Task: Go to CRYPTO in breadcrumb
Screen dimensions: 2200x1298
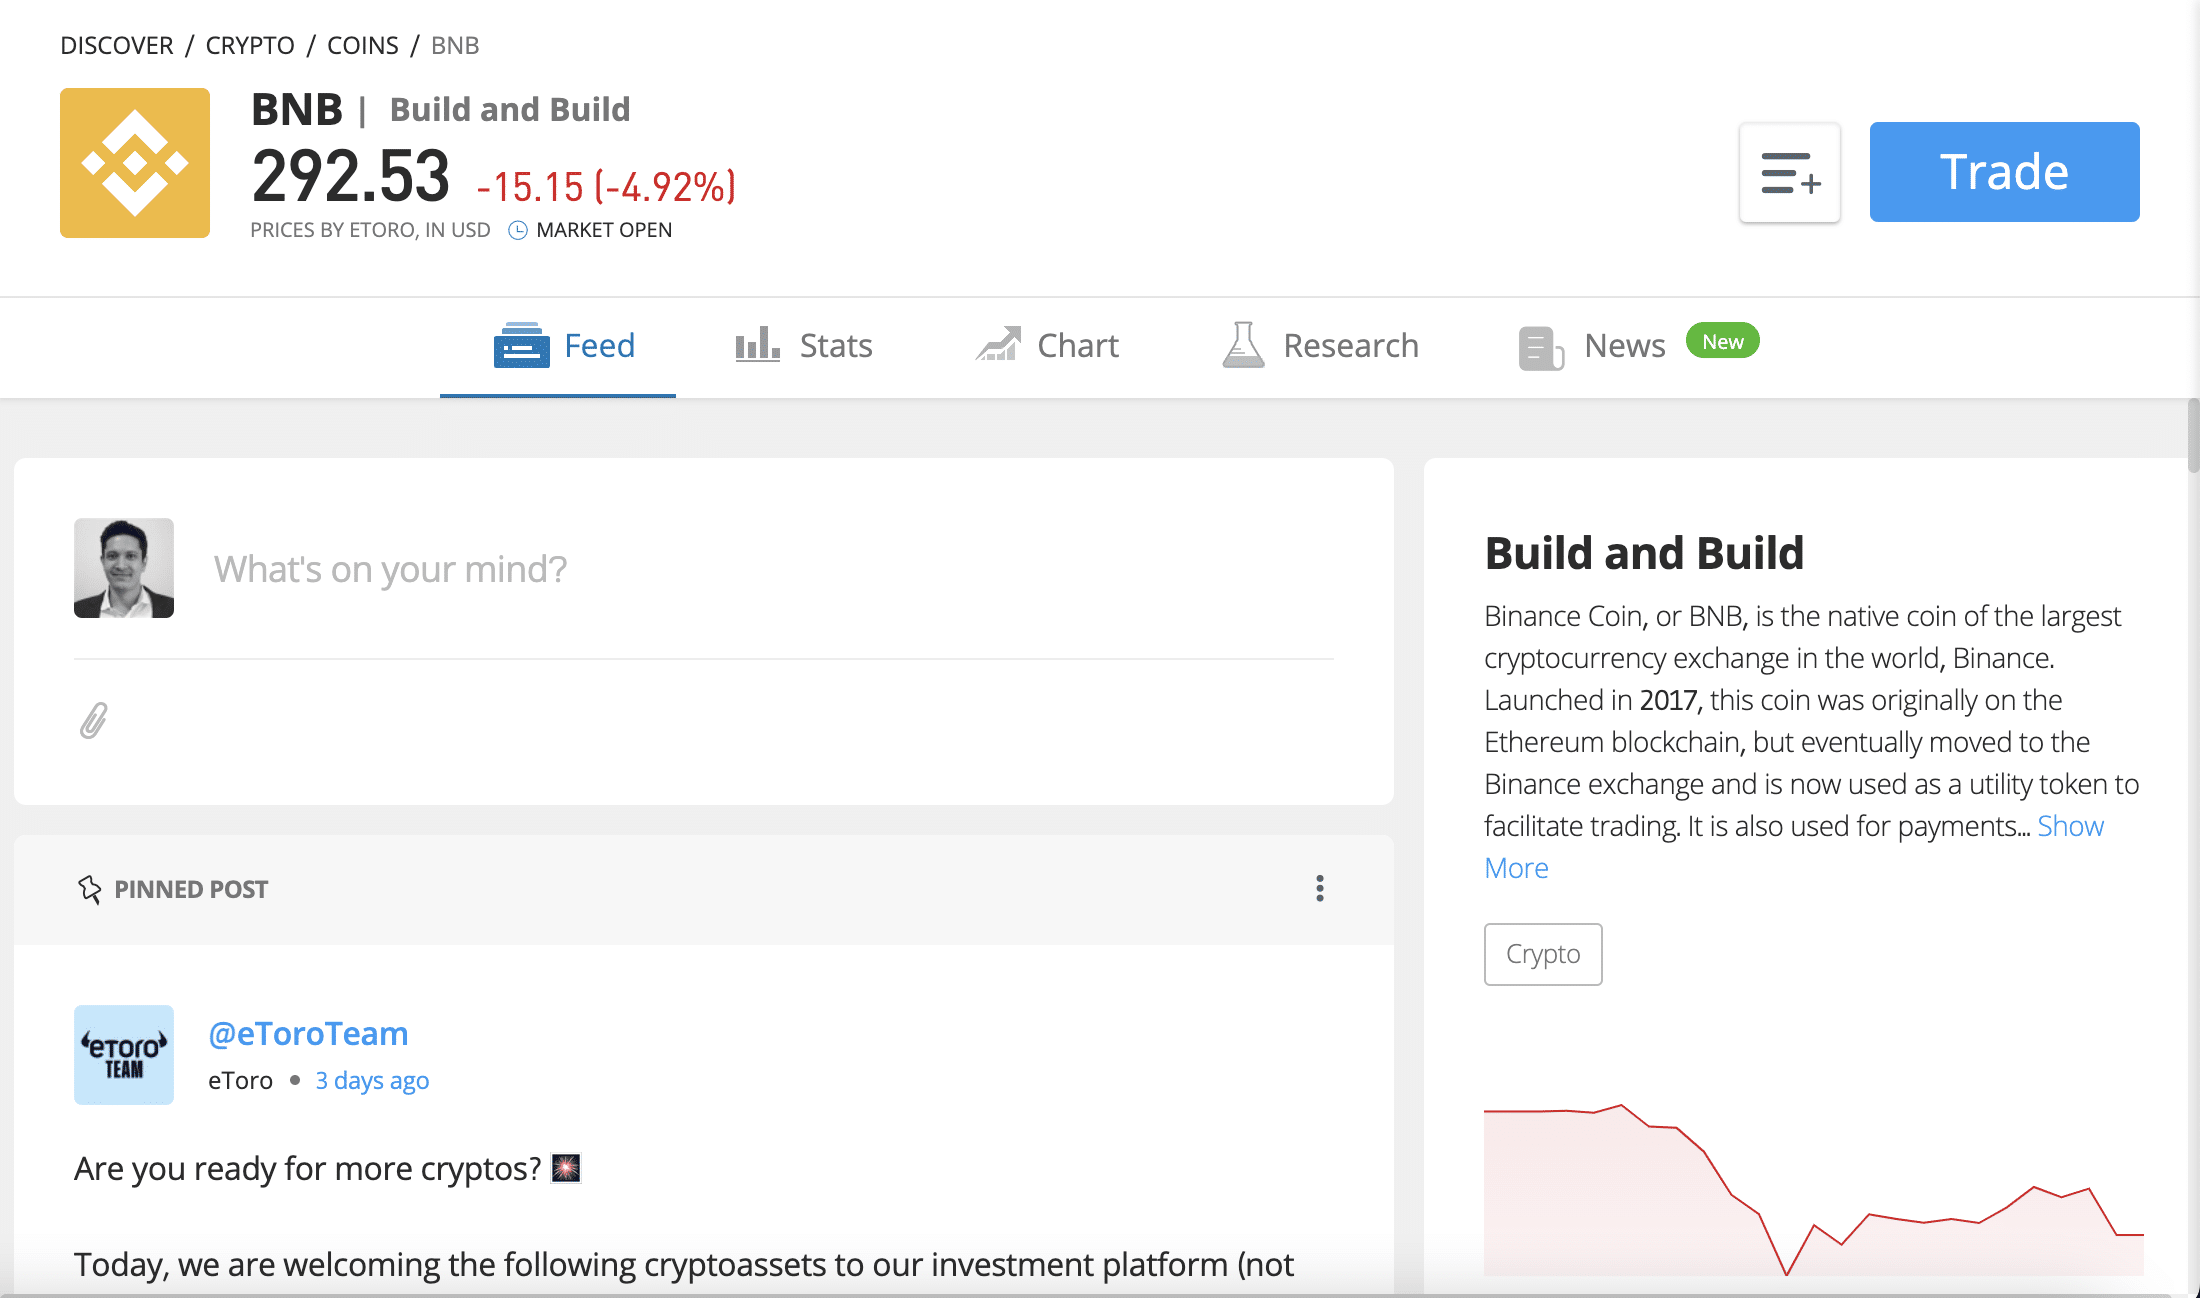Action: pos(250,45)
